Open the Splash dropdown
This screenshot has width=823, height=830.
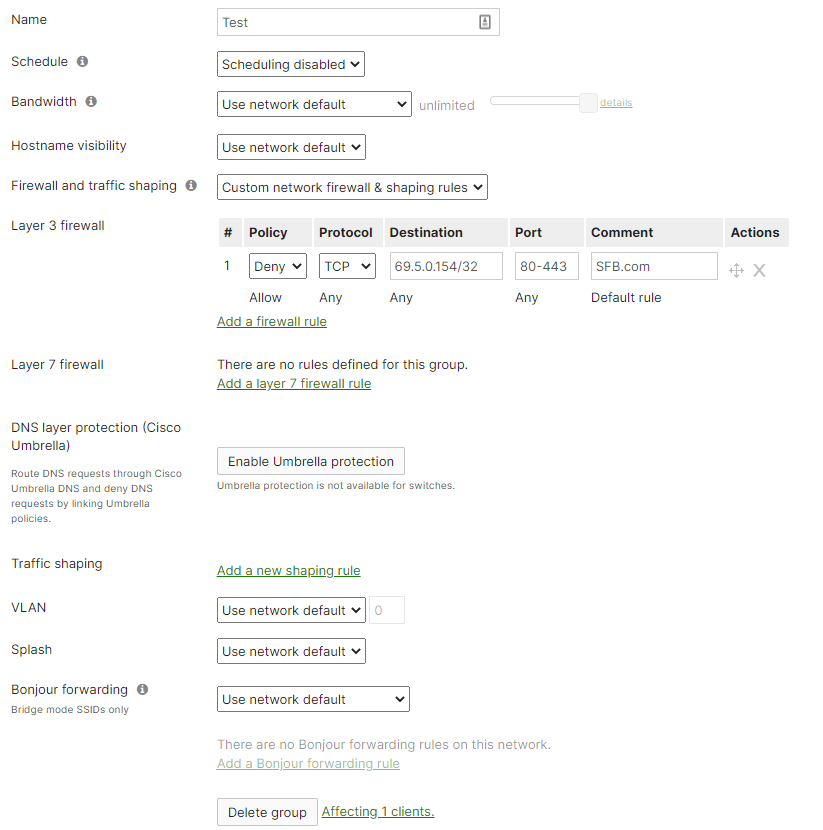pyautogui.click(x=291, y=651)
